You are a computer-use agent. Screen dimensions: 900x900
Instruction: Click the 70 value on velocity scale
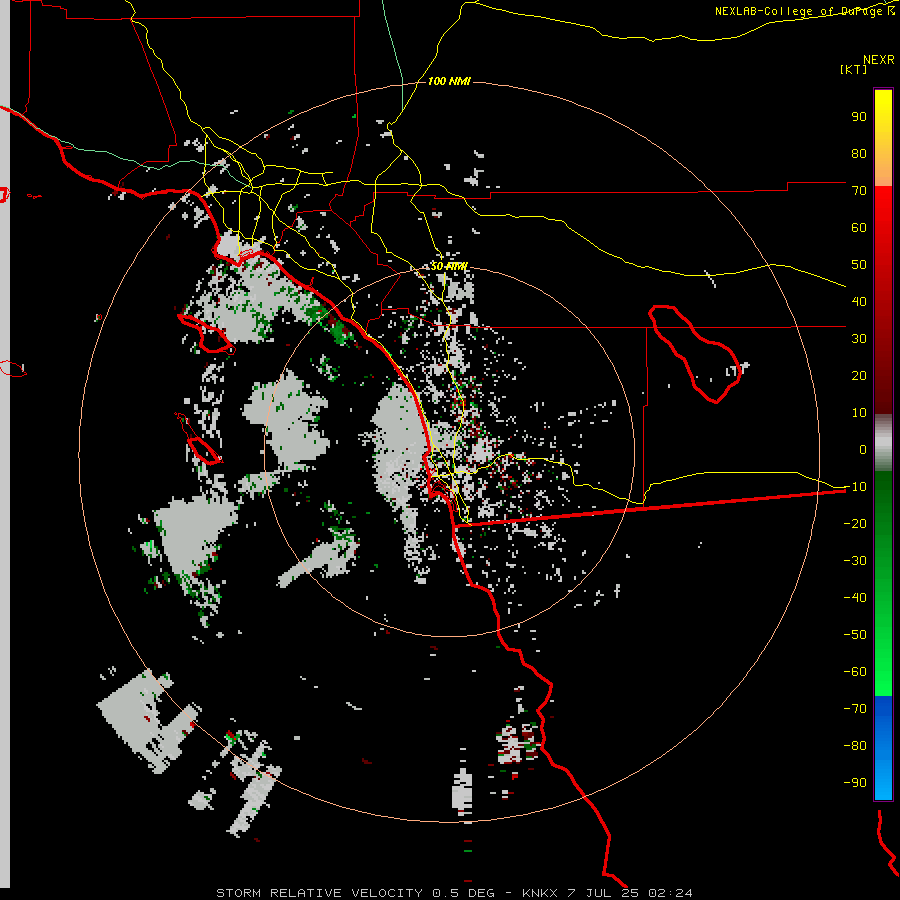tap(859, 191)
